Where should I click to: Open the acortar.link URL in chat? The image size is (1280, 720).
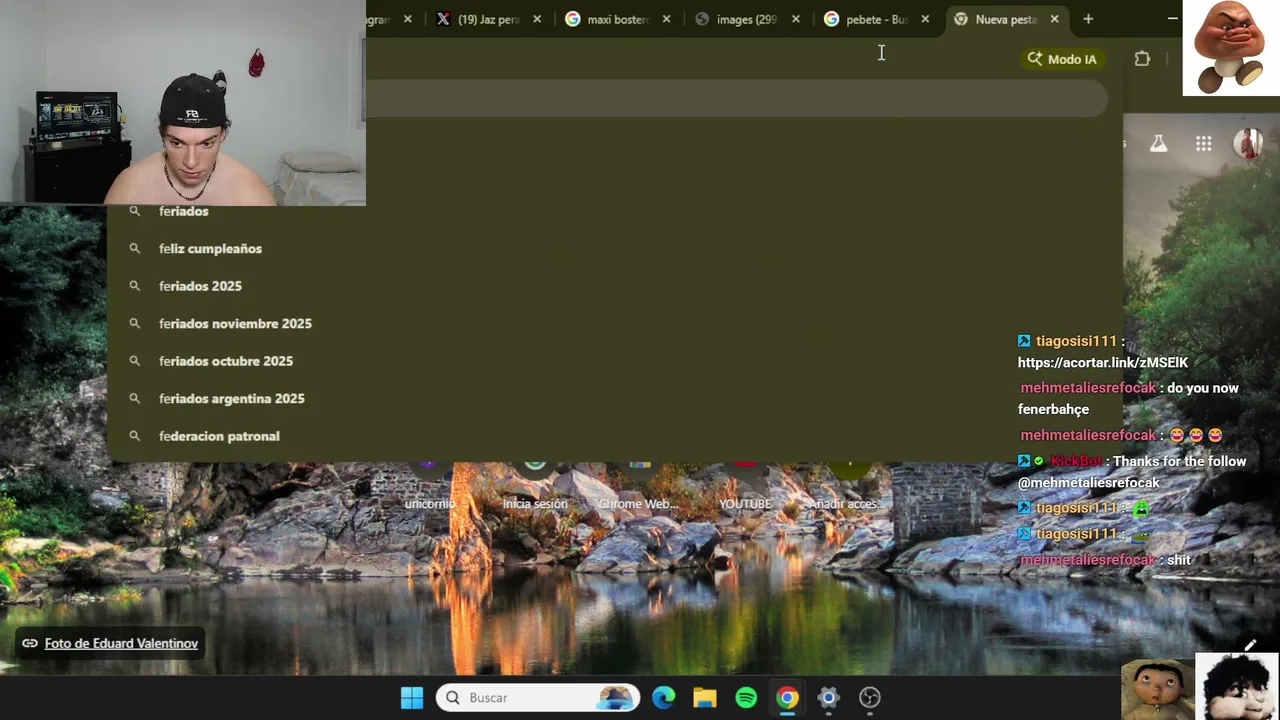(1102, 362)
